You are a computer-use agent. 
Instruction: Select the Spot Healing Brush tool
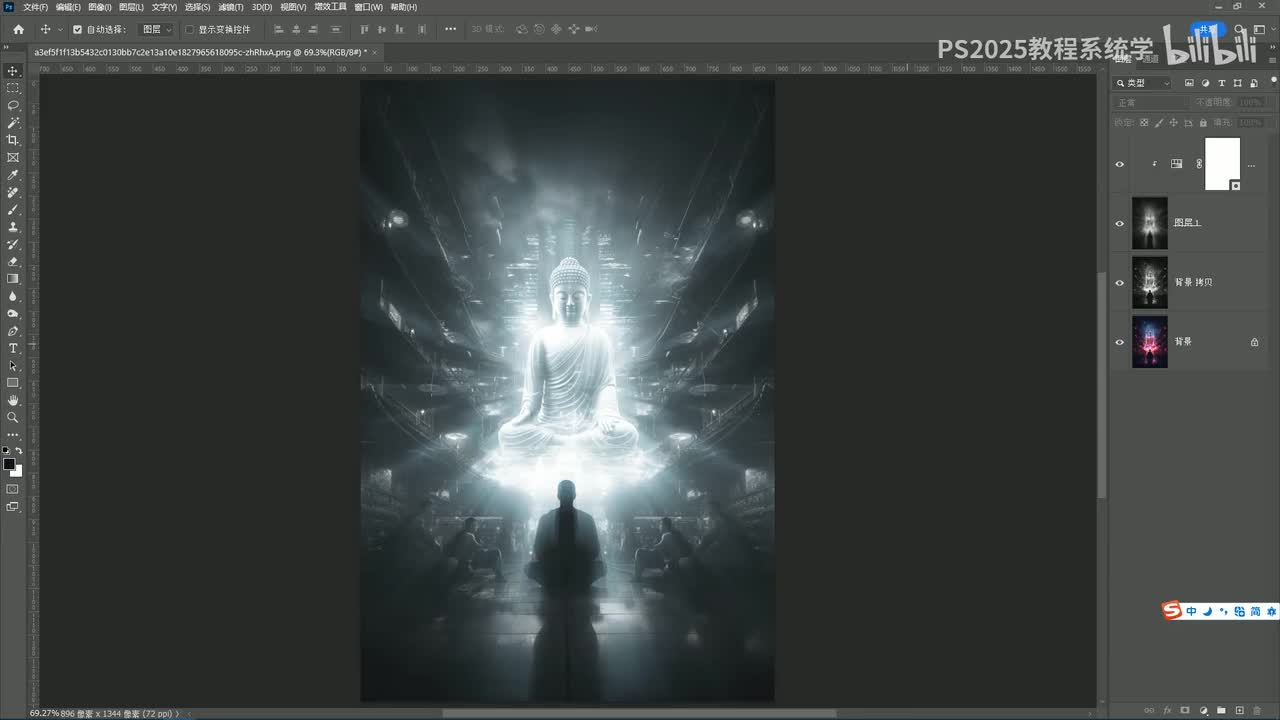click(x=13, y=192)
